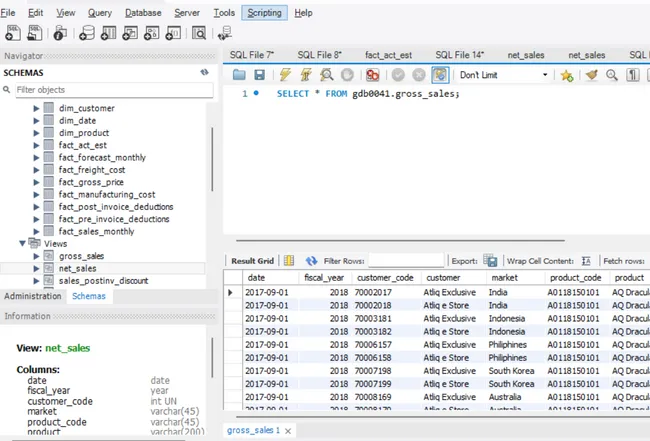Screen dimensions: 650x441
Task: Click the Execute query lightning bolt icon
Action: [285, 75]
